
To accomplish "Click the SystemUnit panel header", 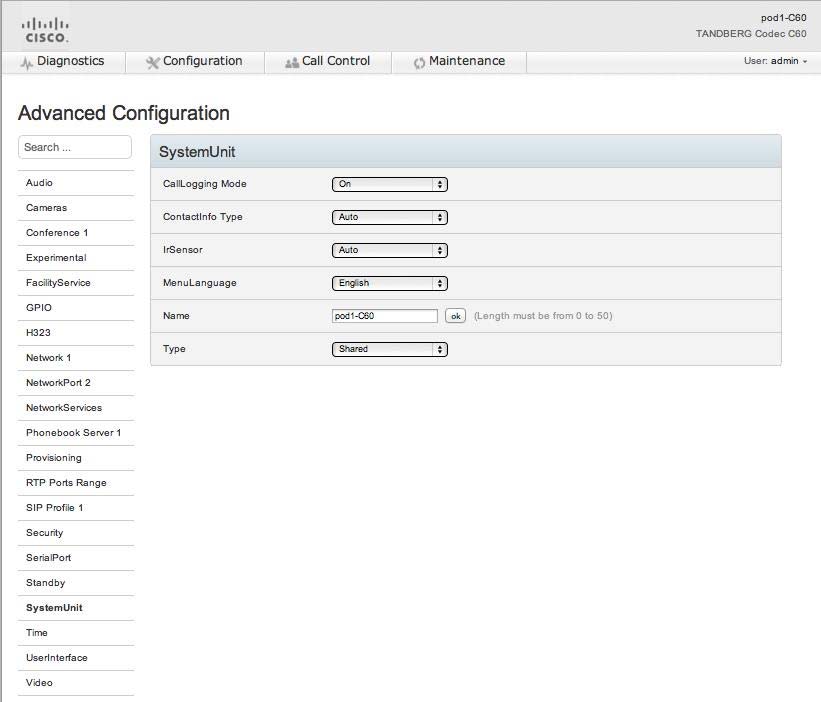I will coord(466,151).
